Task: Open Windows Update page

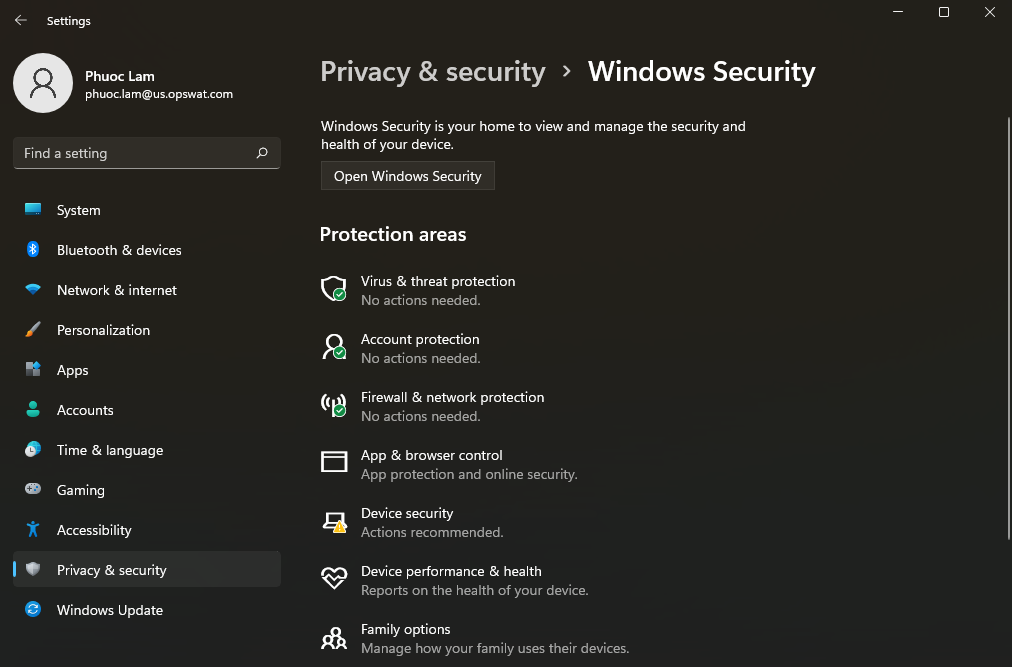Action: click(x=147, y=610)
